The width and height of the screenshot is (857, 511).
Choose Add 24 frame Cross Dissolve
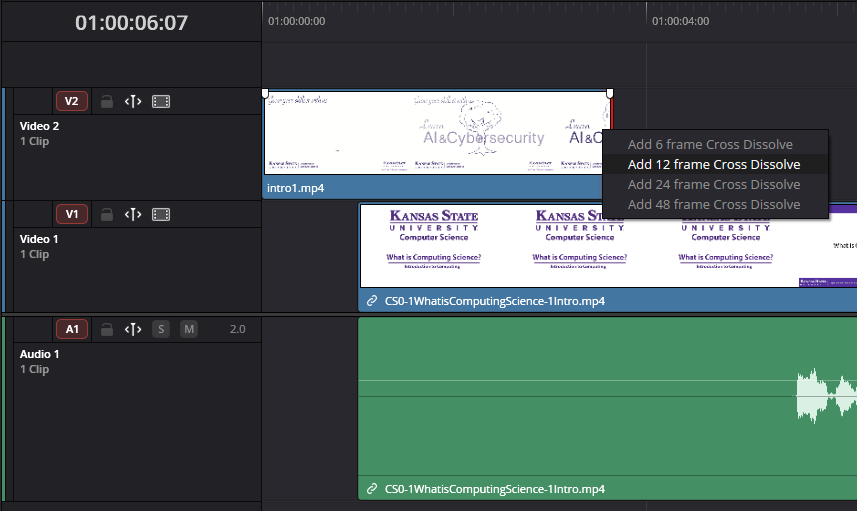(715, 184)
